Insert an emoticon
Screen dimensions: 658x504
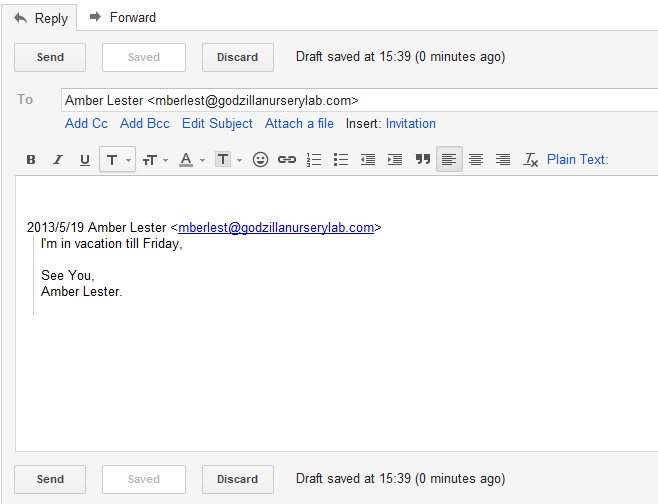[260, 159]
